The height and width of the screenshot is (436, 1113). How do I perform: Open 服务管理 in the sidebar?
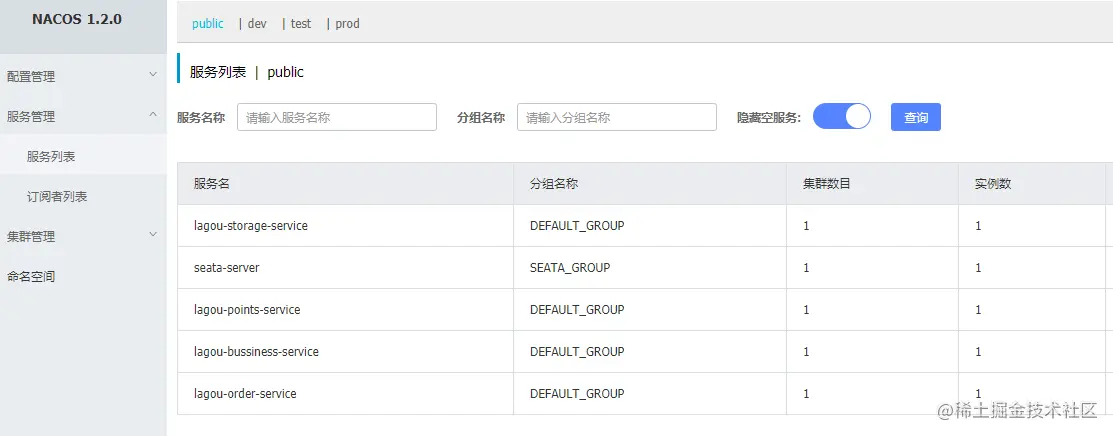click(x=31, y=117)
